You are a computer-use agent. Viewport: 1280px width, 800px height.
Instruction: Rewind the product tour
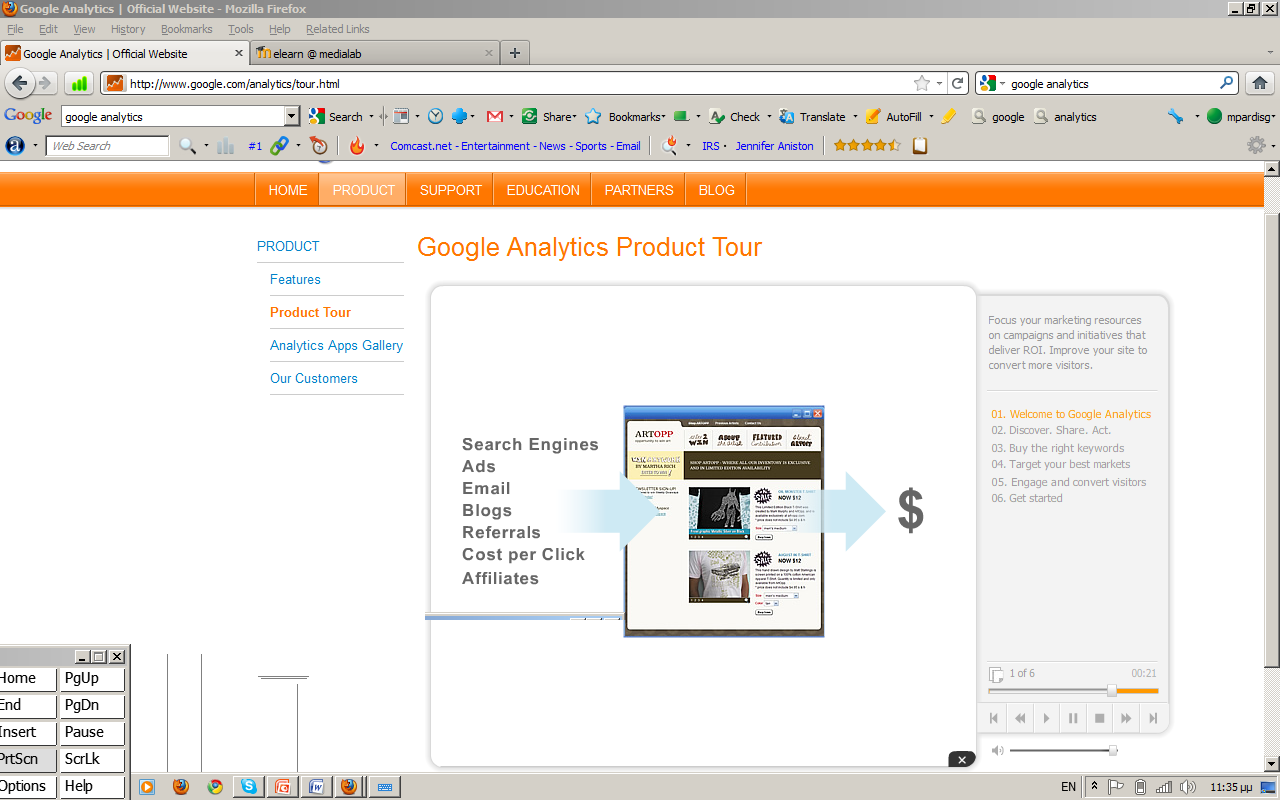point(1020,718)
